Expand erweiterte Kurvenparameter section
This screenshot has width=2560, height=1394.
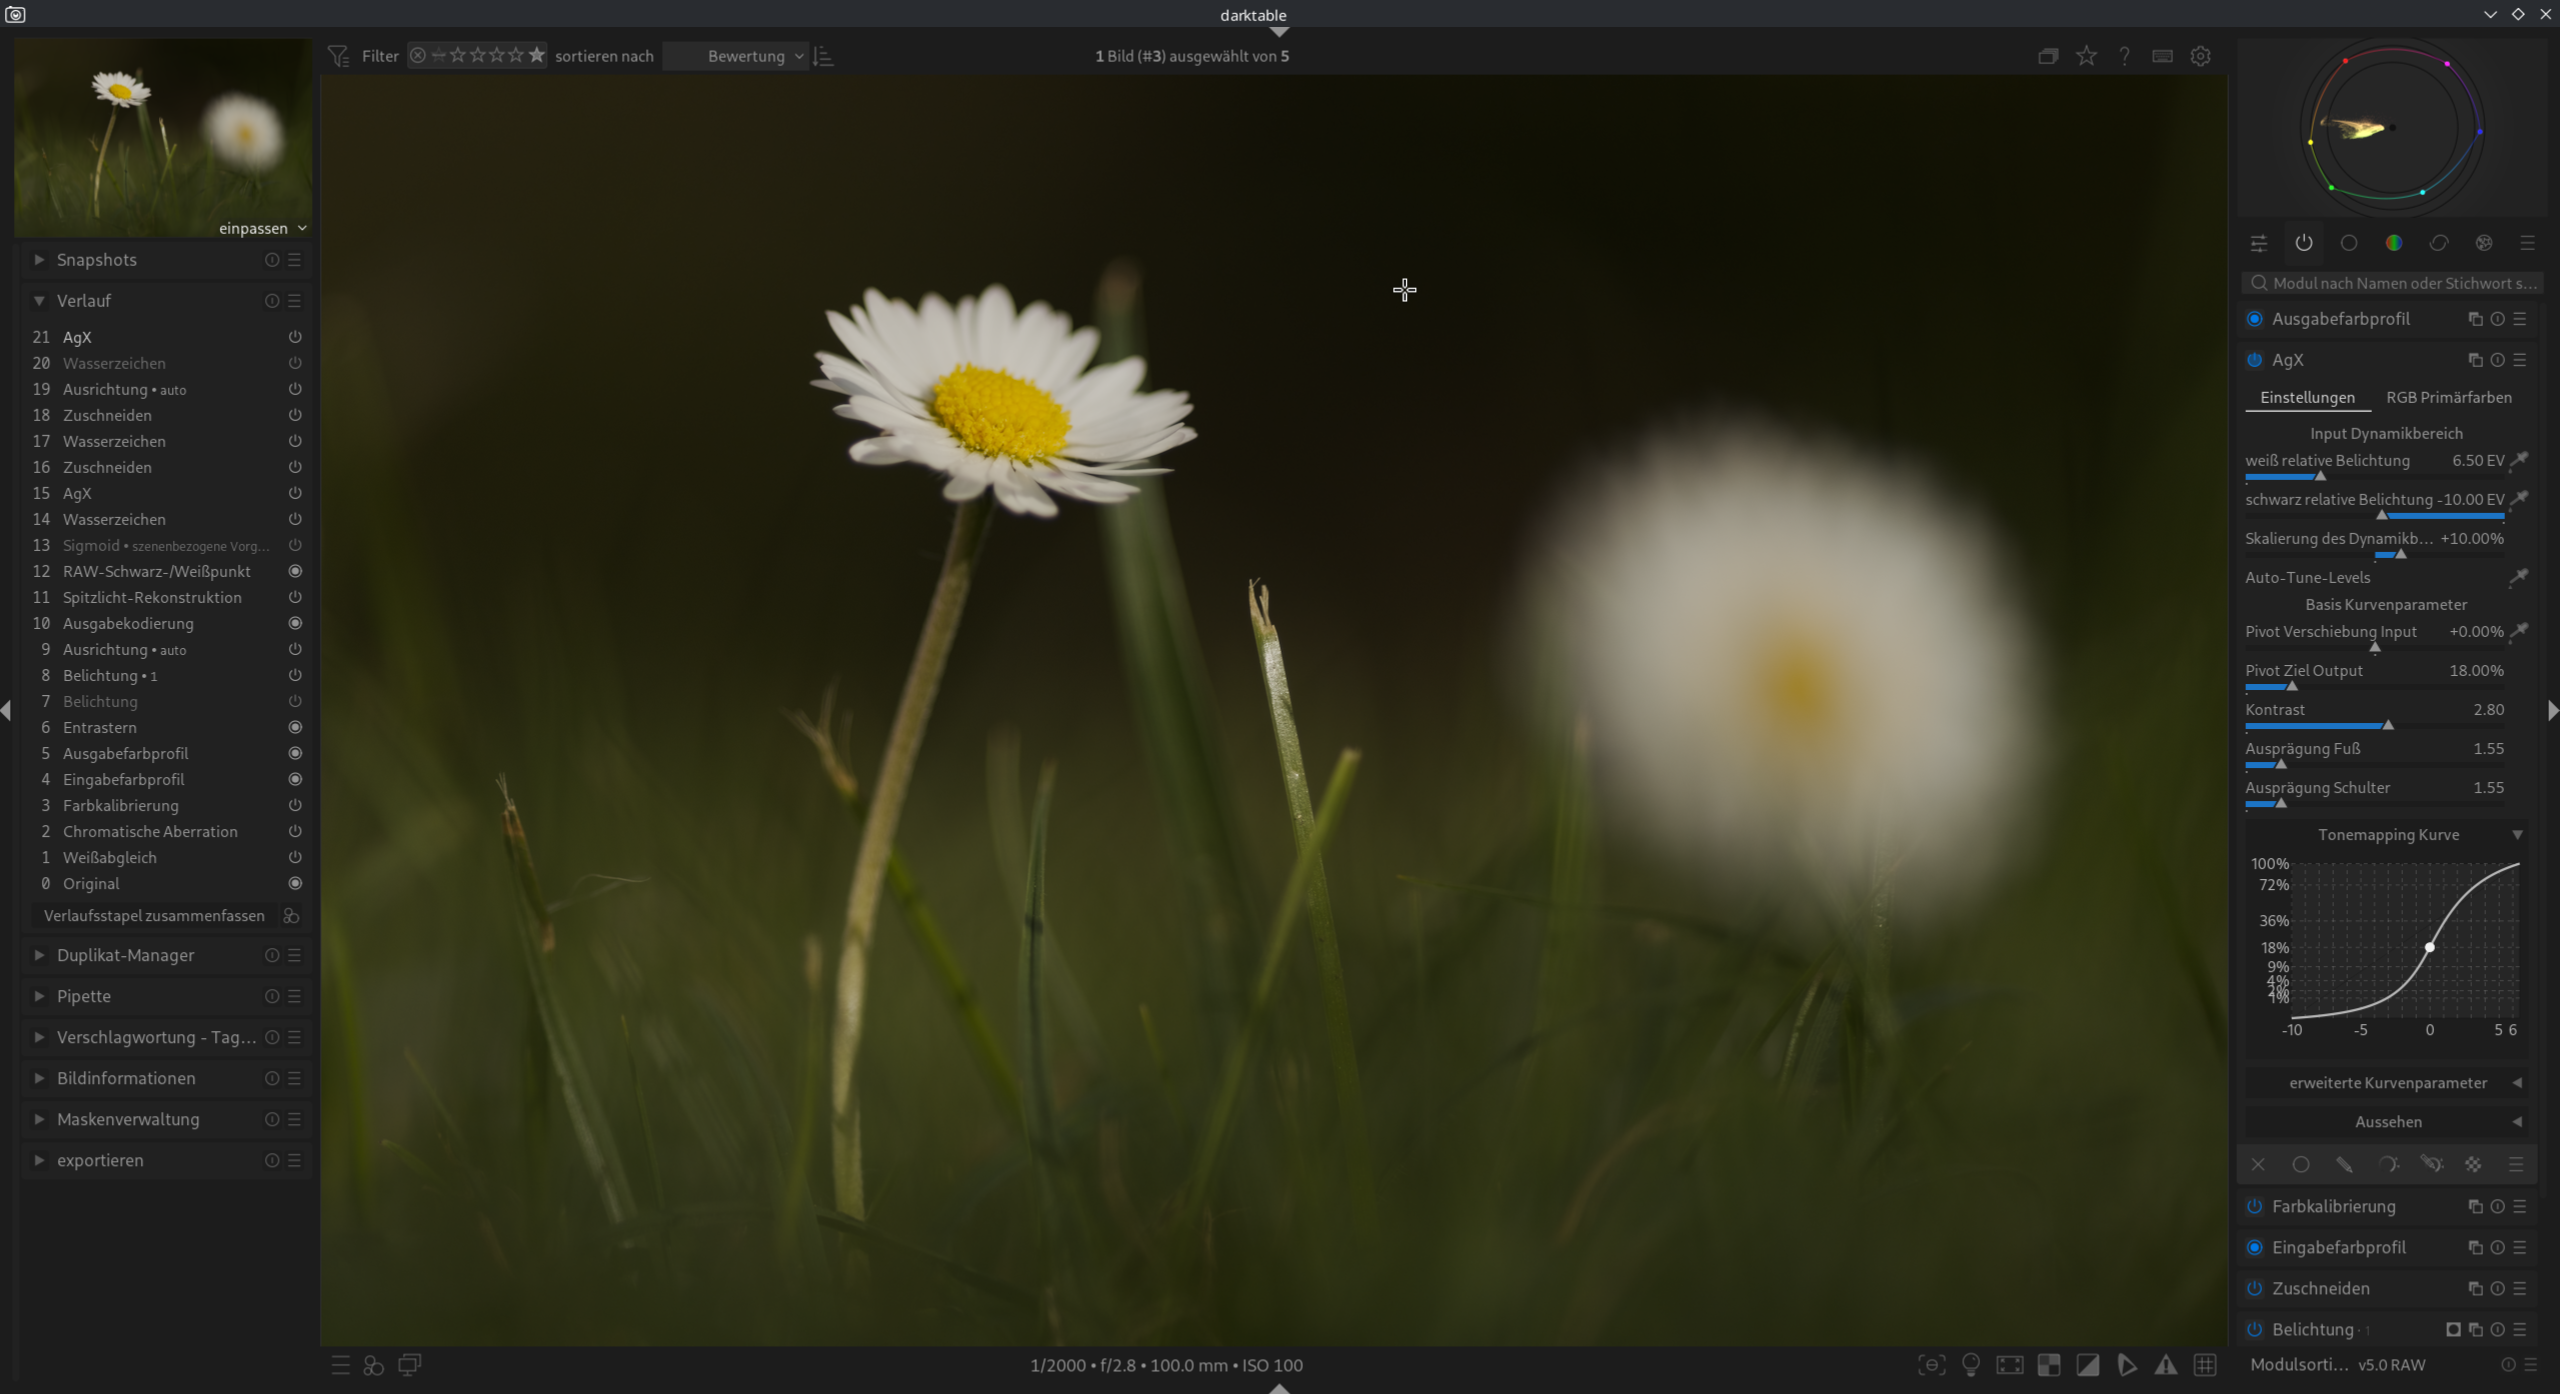click(x=2387, y=1083)
